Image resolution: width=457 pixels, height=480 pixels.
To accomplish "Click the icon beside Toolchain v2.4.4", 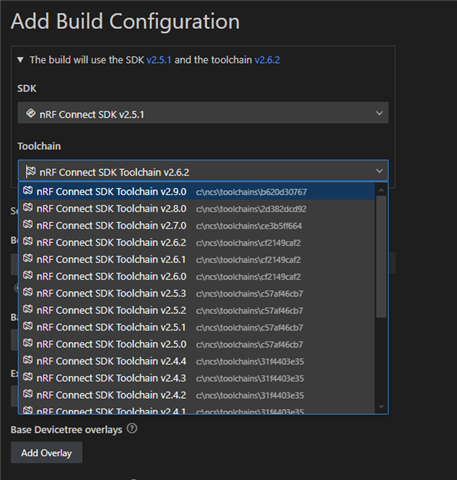I will [x=28, y=361].
